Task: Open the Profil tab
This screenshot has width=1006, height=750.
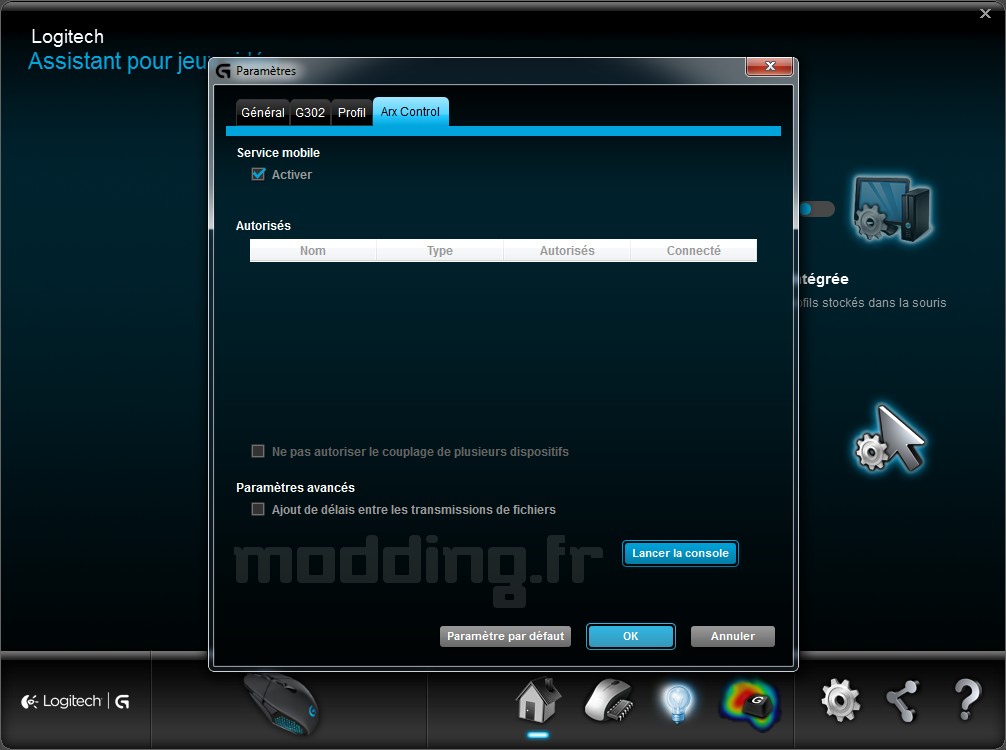Action: [352, 112]
